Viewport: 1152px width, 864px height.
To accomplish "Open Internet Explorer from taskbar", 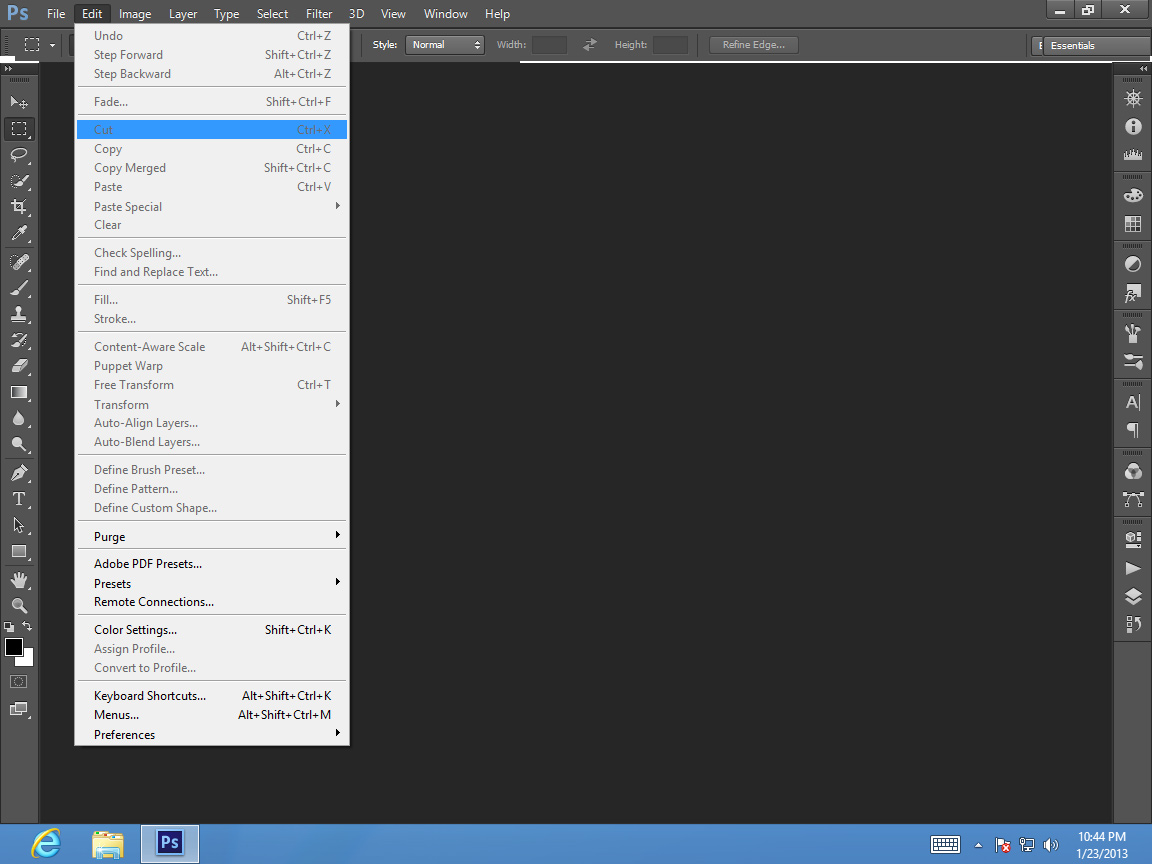I will 46,843.
